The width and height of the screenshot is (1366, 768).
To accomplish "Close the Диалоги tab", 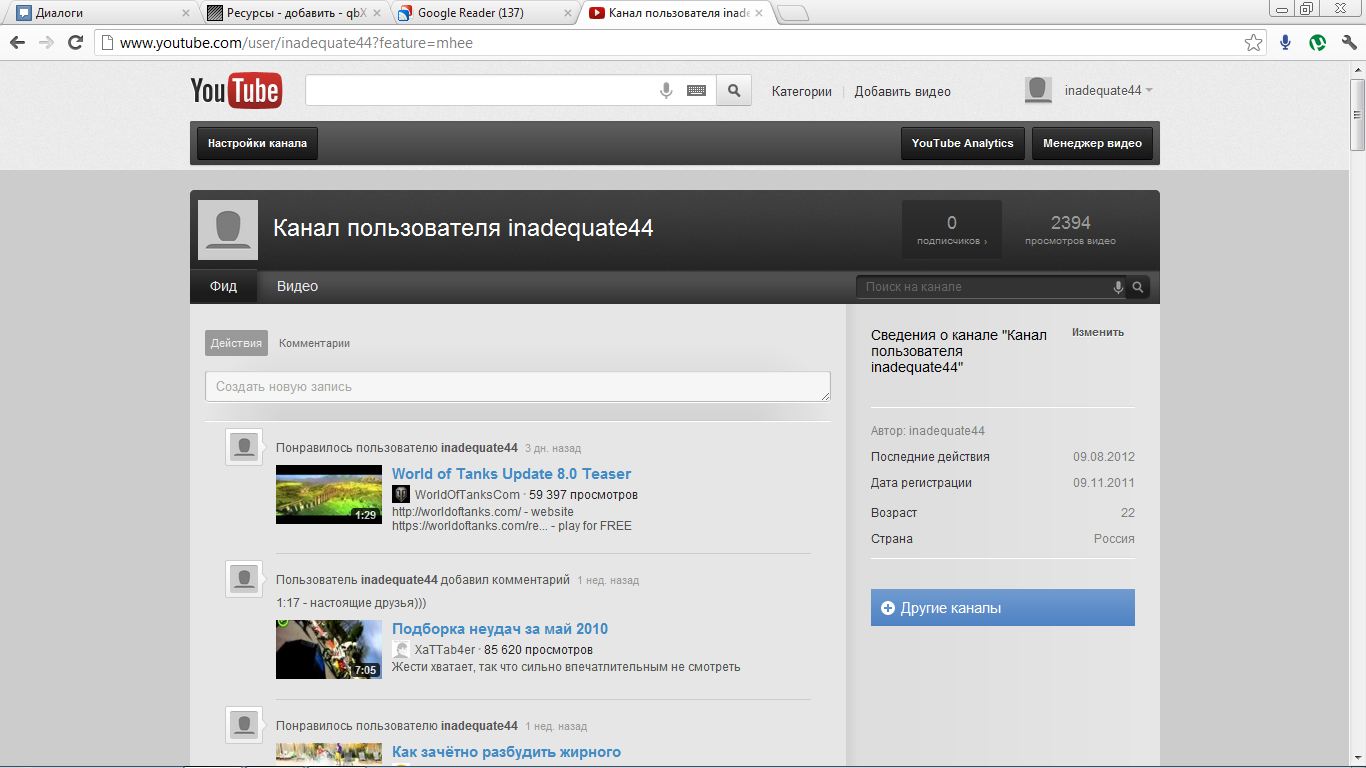I will [185, 14].
